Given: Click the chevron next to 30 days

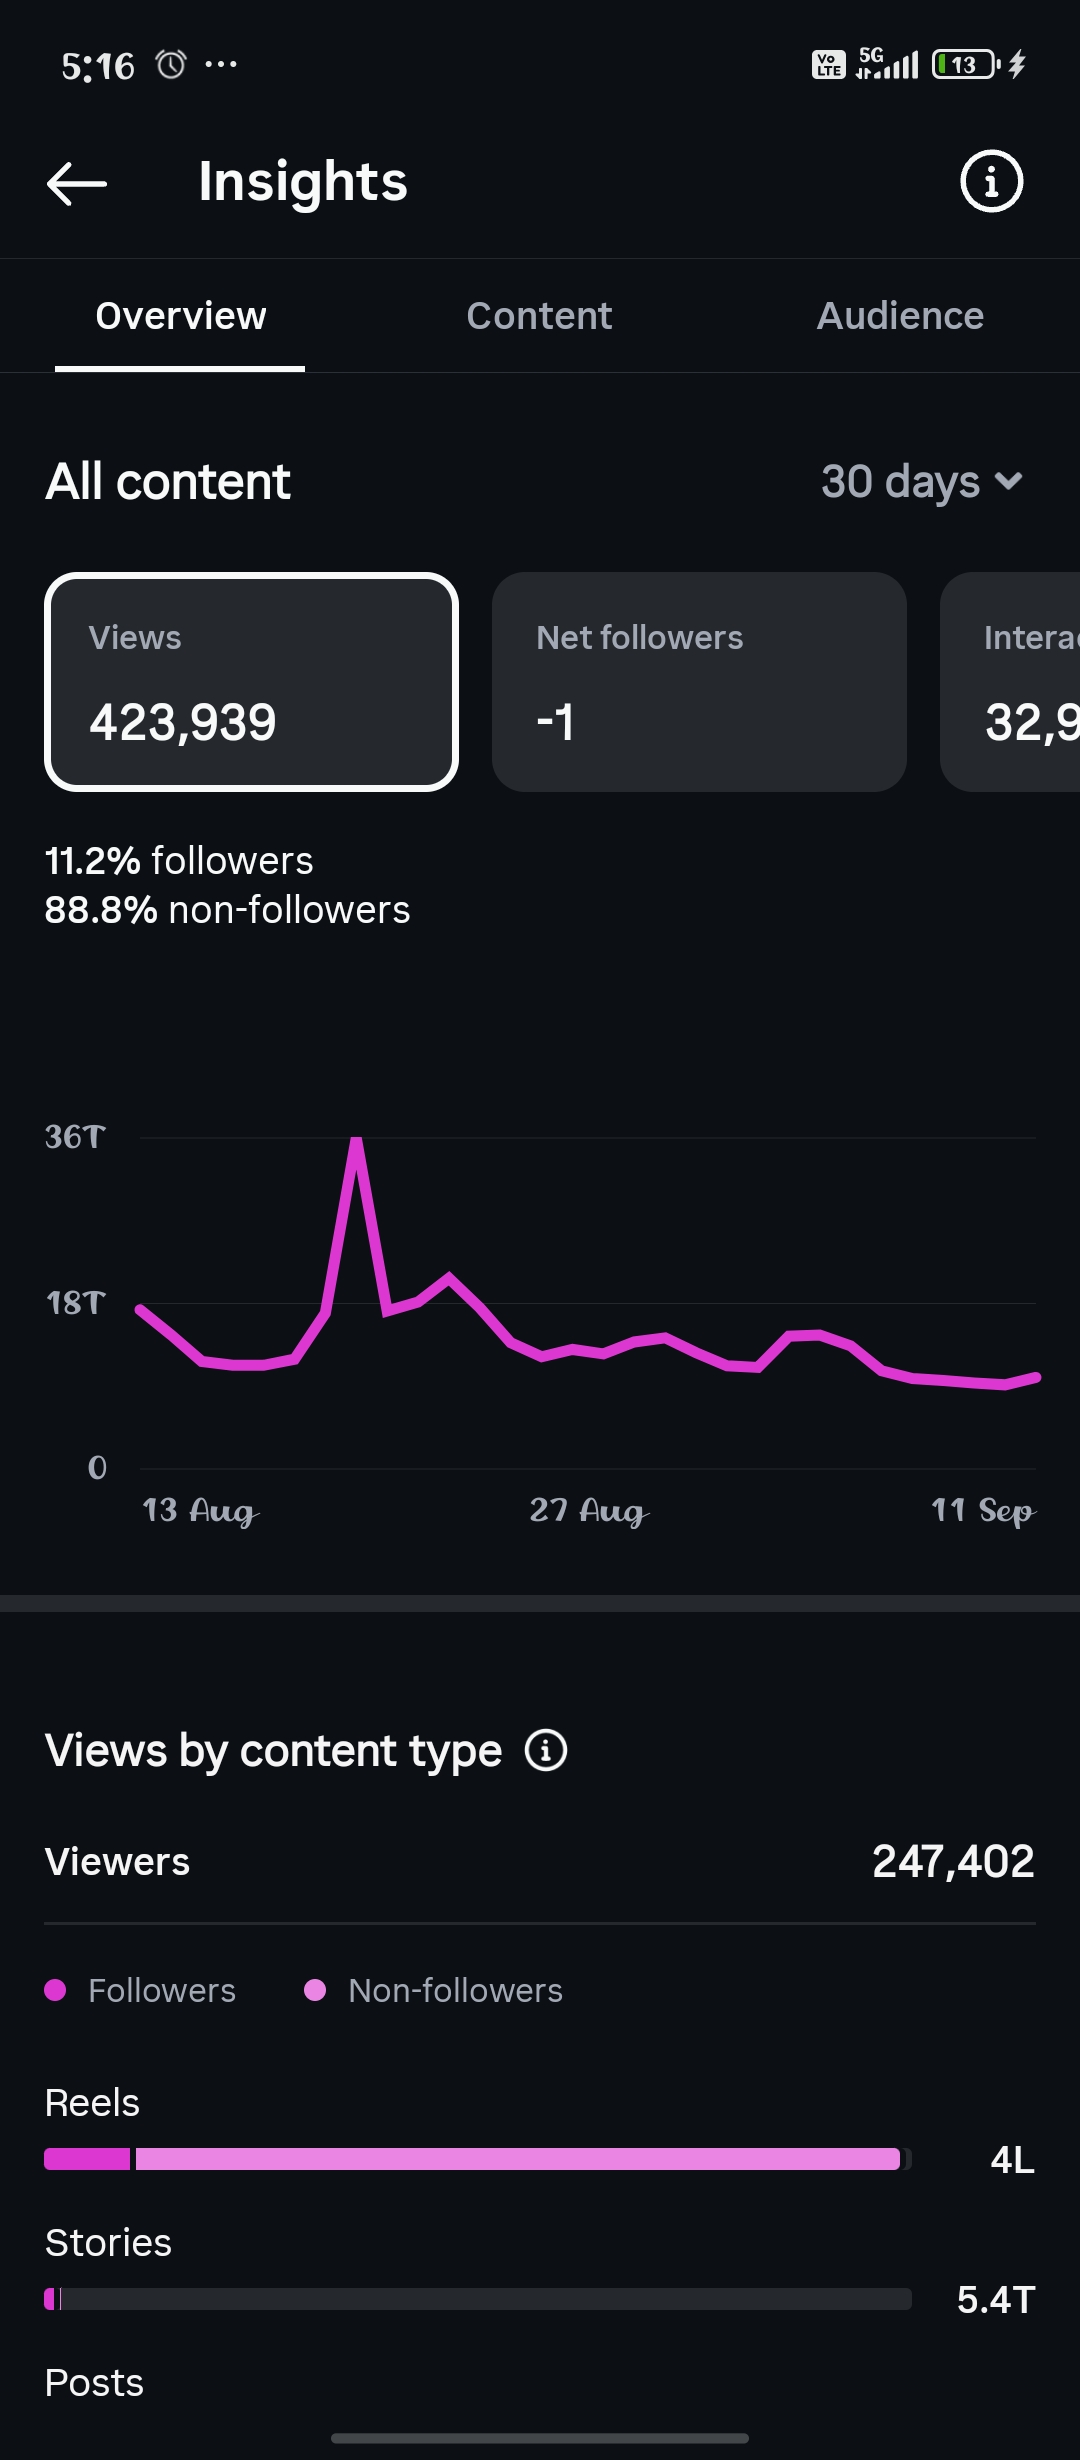Looking at the screenshot, I should [1009, 482].
